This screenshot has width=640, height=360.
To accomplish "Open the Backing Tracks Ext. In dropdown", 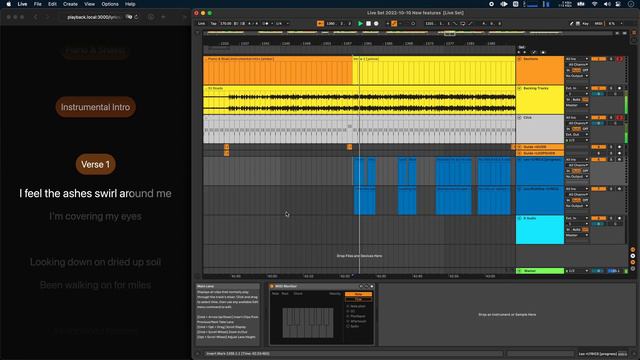I will pos(577,88).
